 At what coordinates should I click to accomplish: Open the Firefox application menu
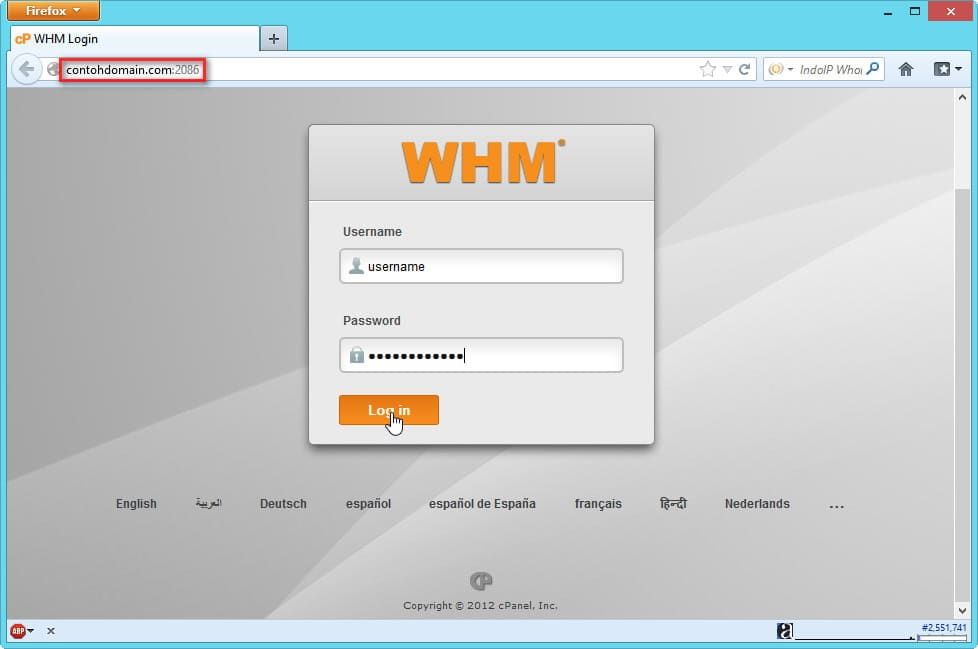coord(52,11)
